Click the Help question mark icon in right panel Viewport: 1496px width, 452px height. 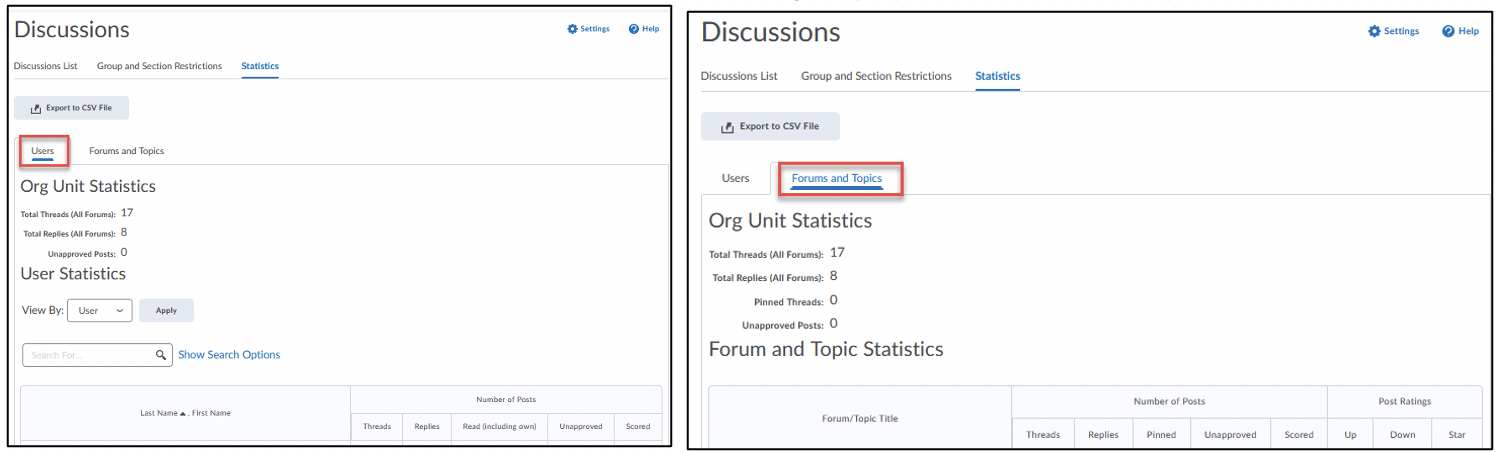1447,31
